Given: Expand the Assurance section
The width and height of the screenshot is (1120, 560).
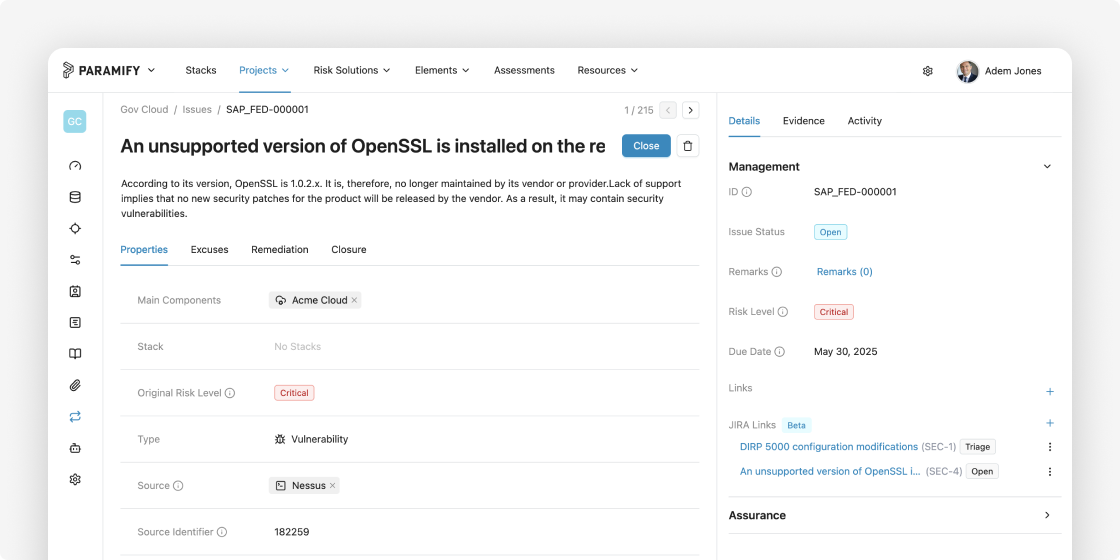Looking at the screenshot, I should click(x=1047, y=515).
